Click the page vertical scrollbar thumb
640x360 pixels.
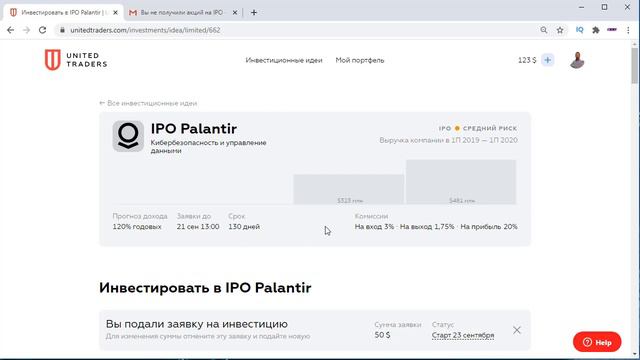pos(635,65)
